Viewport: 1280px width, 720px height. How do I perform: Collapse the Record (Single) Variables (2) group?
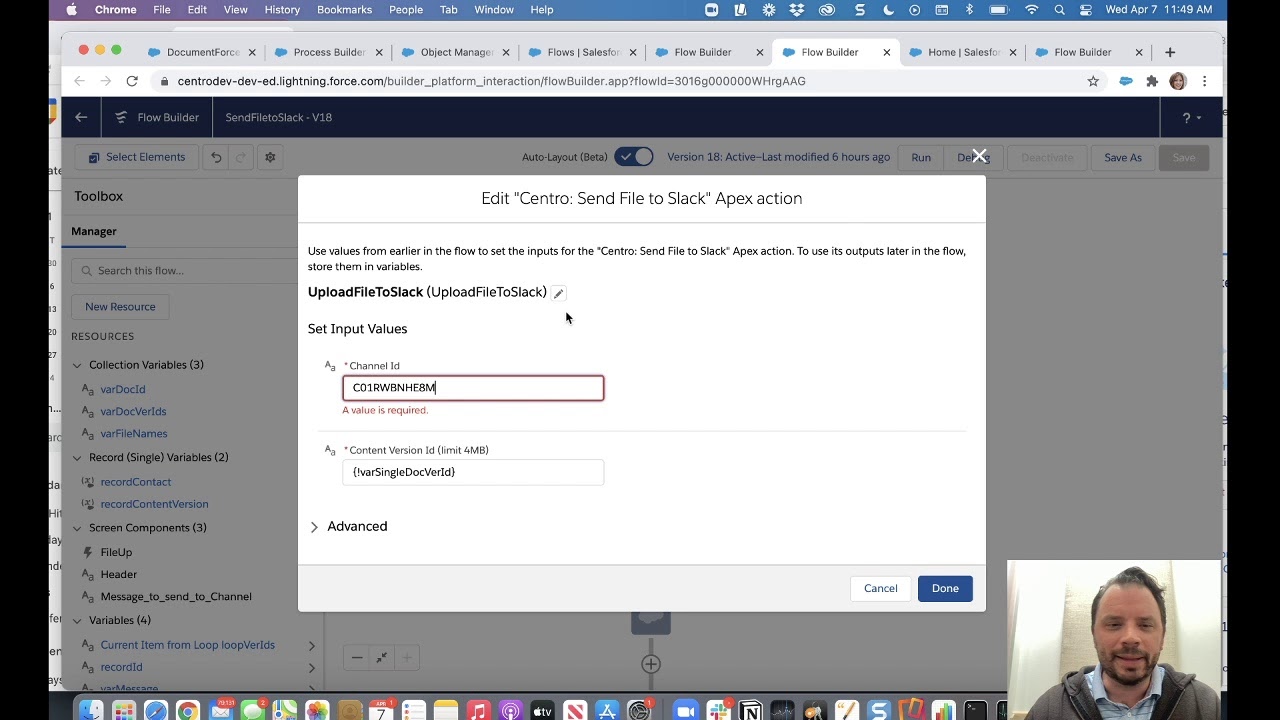(77, 458)
